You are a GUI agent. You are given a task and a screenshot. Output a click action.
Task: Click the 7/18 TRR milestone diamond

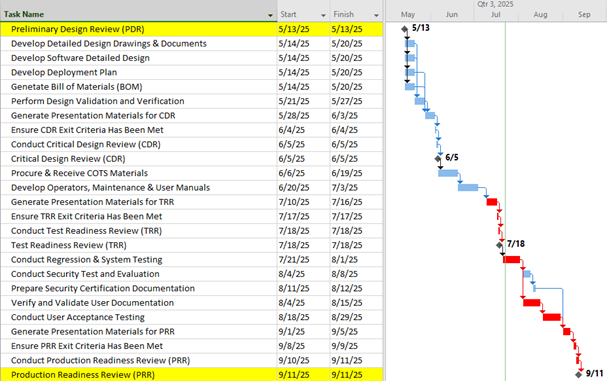499,245
